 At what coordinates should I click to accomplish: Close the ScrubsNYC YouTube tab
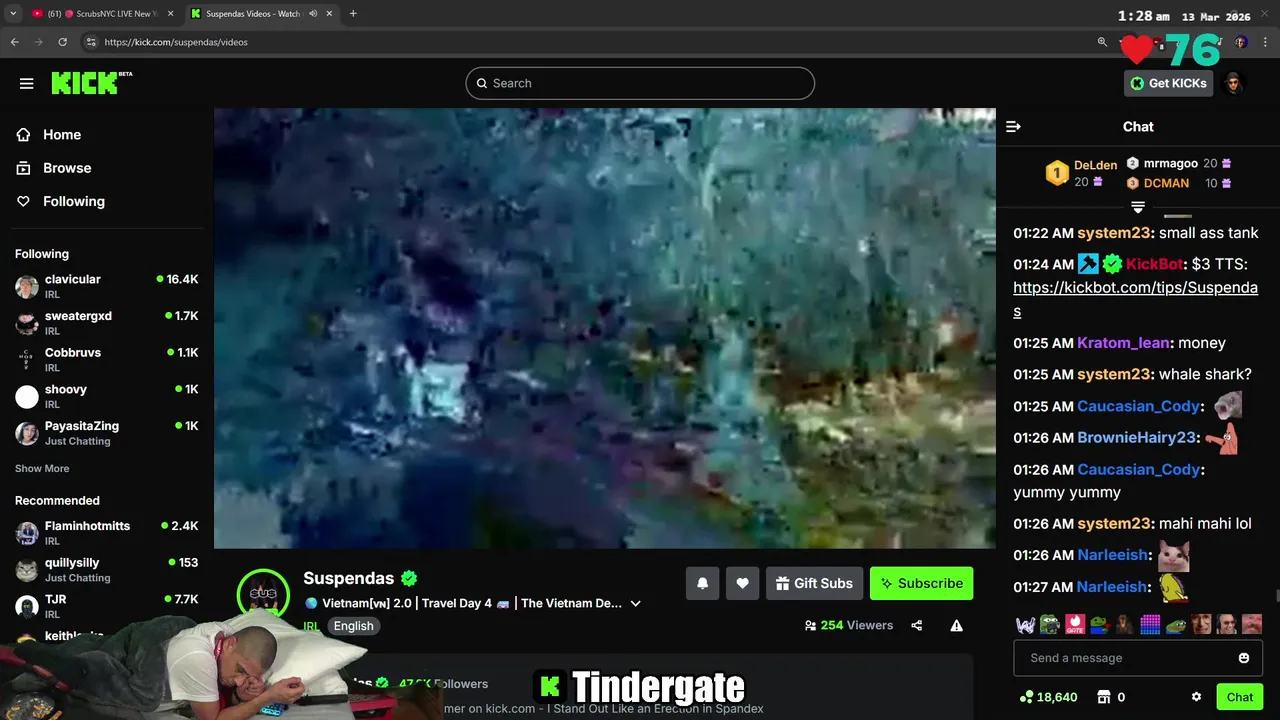(x=170, y=14)
